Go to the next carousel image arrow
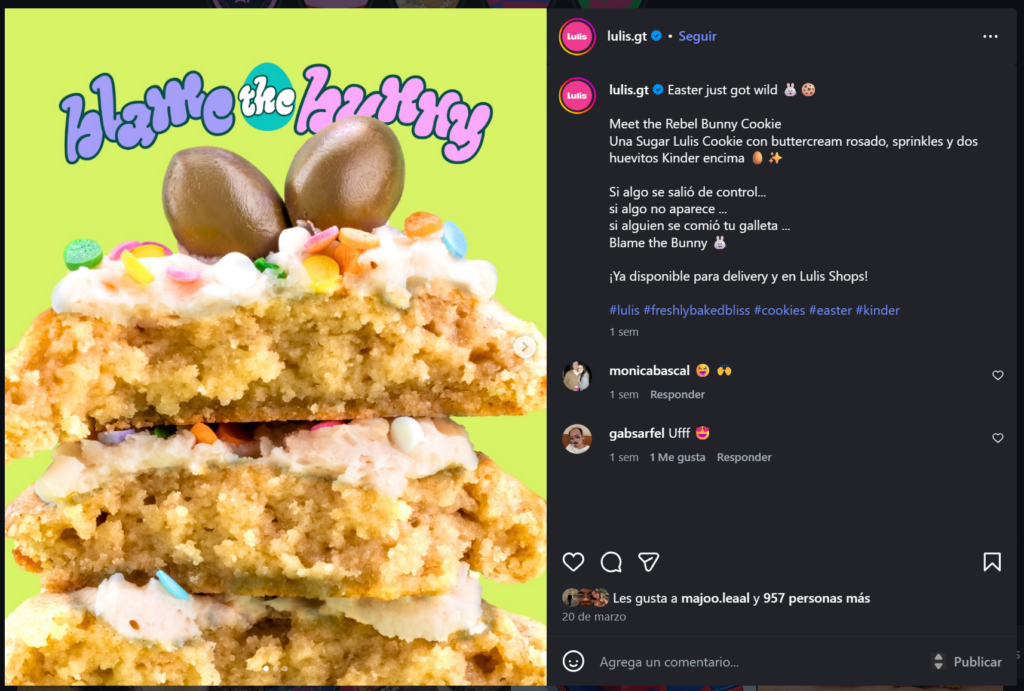This screenshot has width=1024, height=691. (x=524, y=347)
